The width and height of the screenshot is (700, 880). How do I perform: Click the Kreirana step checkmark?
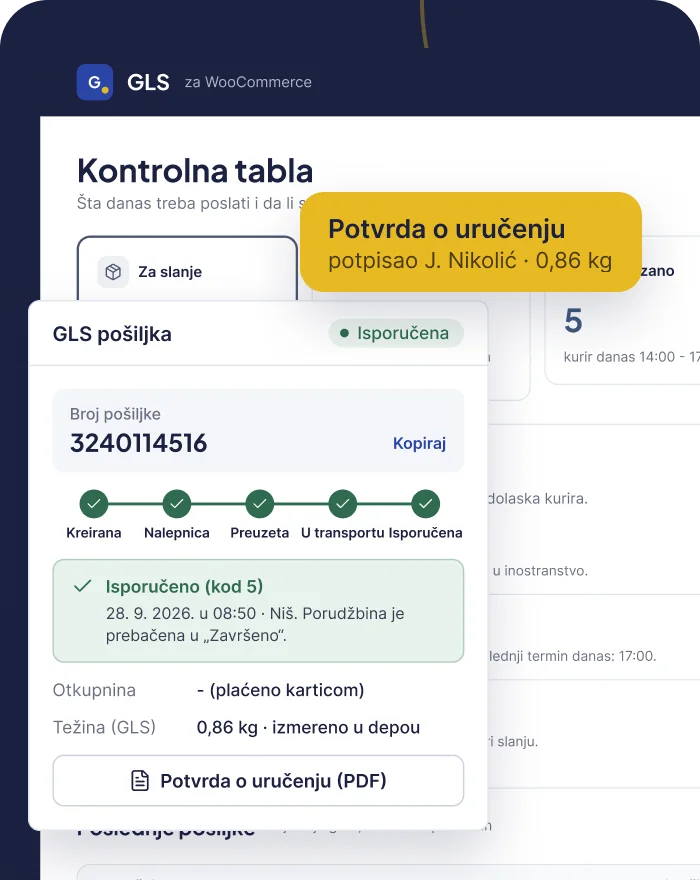point(94,503)
